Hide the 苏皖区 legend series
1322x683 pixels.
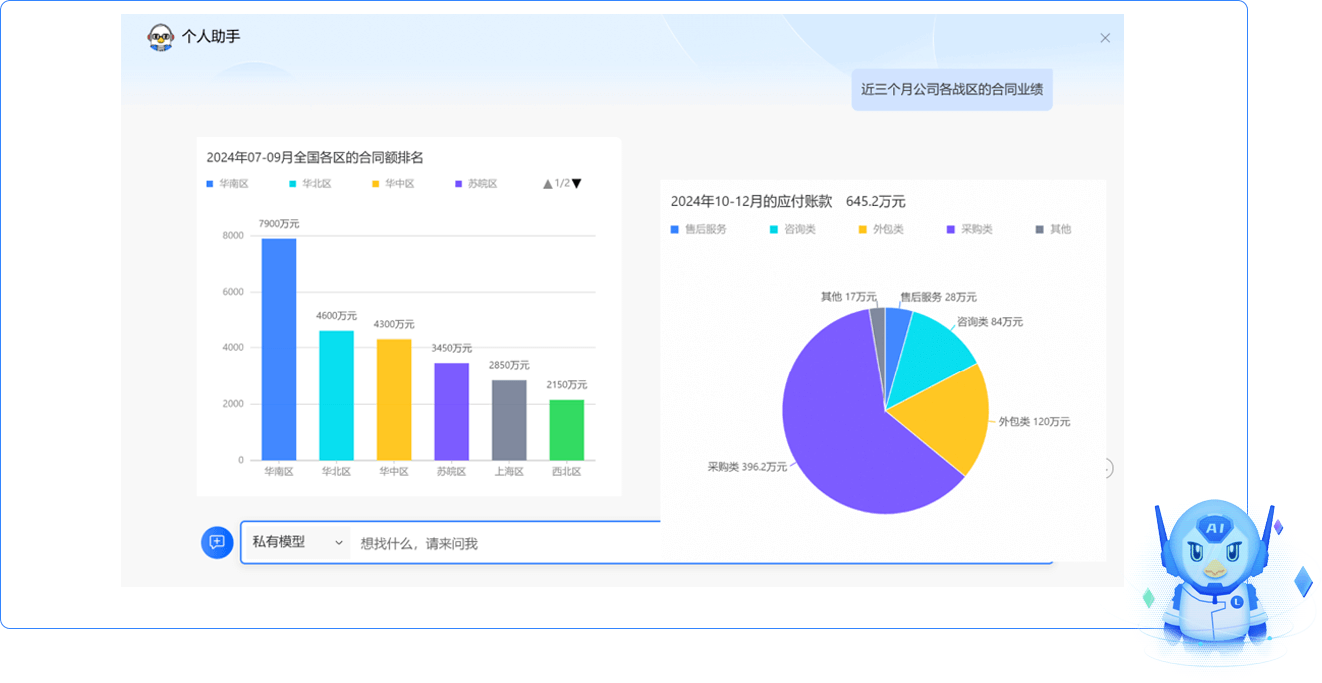476,184
